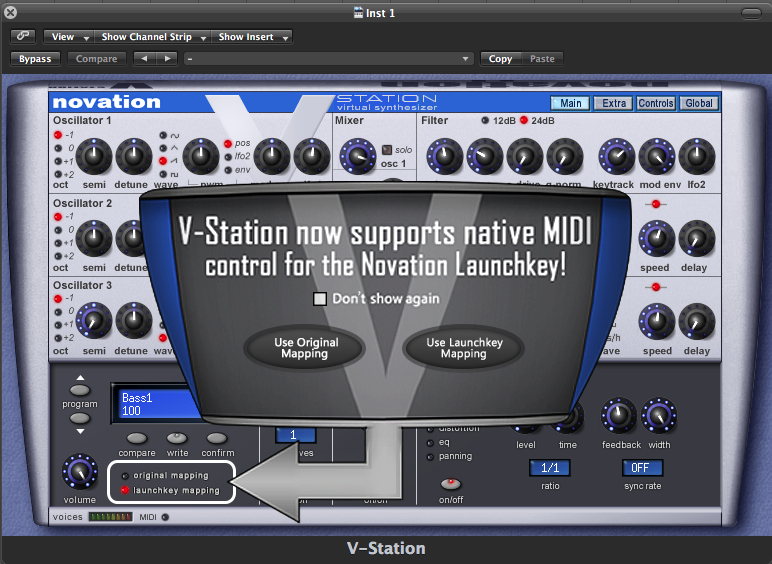This screenshot has height=564, width=772.
Task: Click the Paste button
Action: point(542,59)
